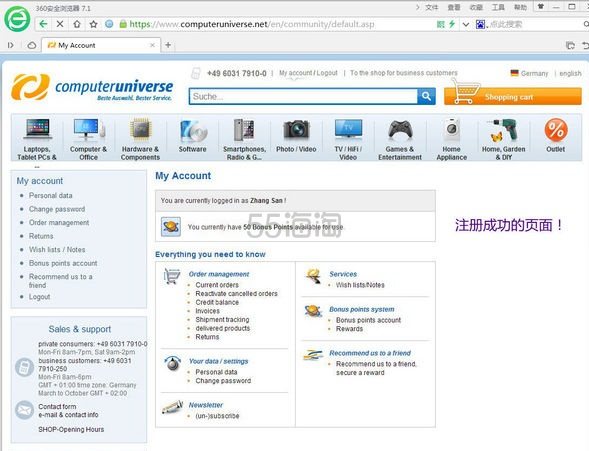Open Software category
589x451 pixels.
point(192,136)
